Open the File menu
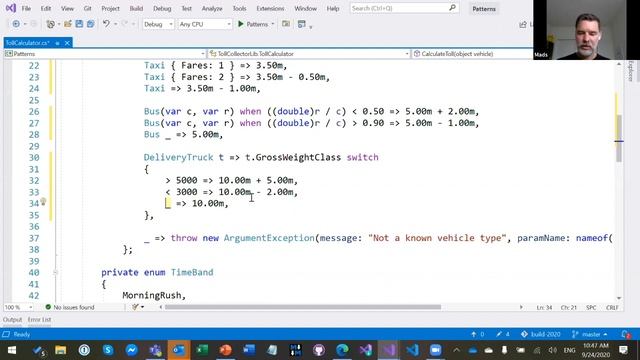The width and height of the screenshot is (640, 360). [26, 8]
